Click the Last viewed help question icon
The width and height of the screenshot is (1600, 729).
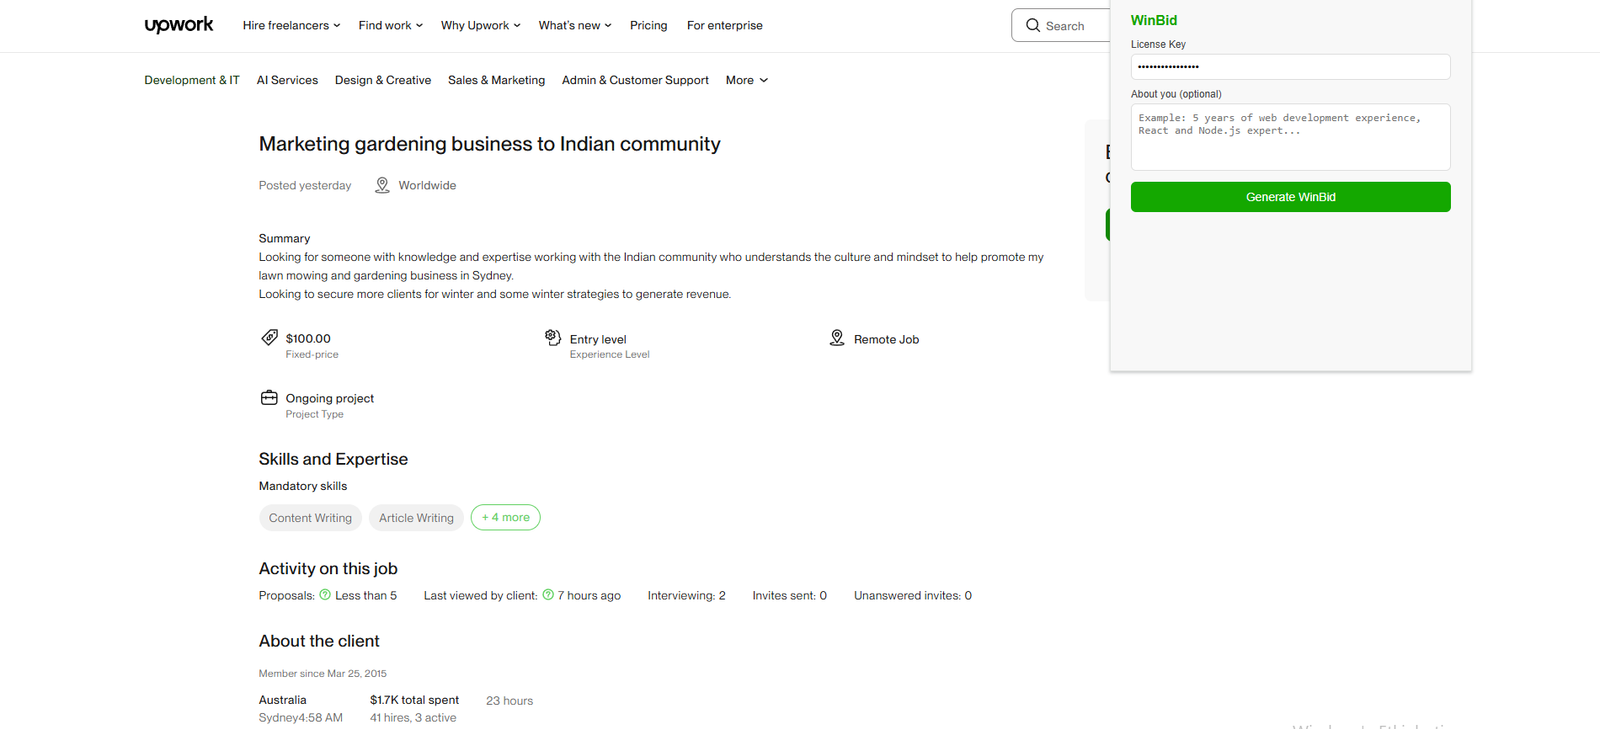(548, 595)
